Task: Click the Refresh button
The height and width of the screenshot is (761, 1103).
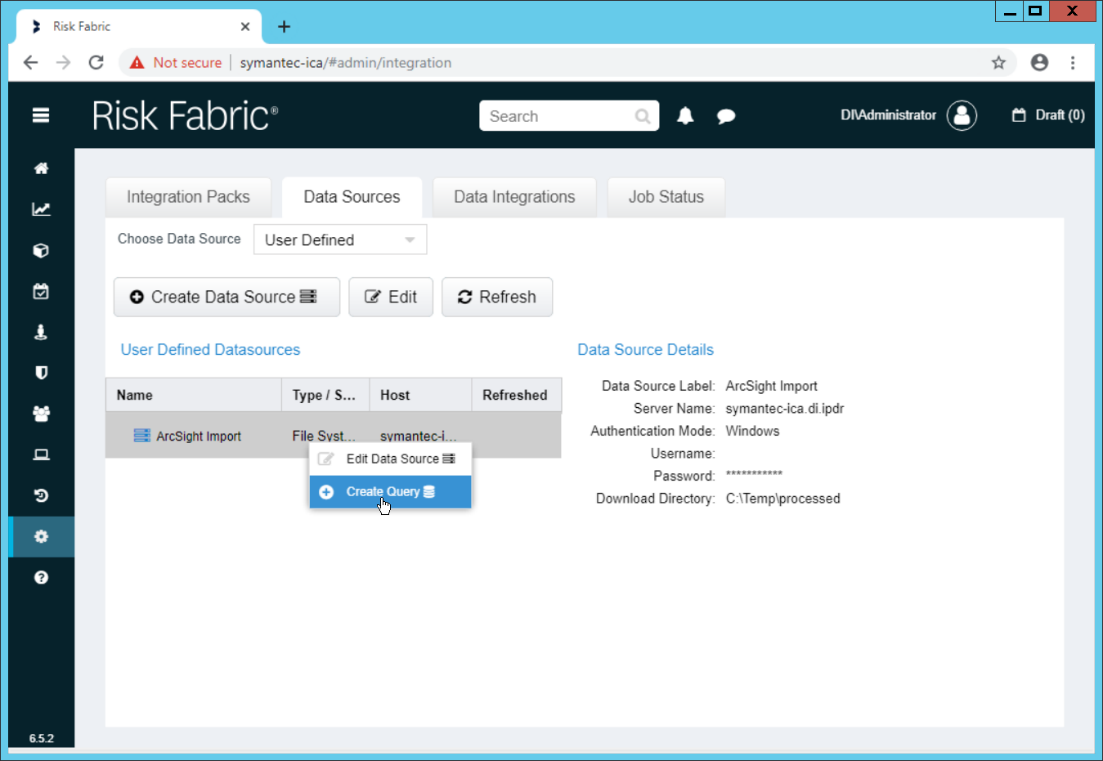Action: pyautogui.click(x=497, y=297)
